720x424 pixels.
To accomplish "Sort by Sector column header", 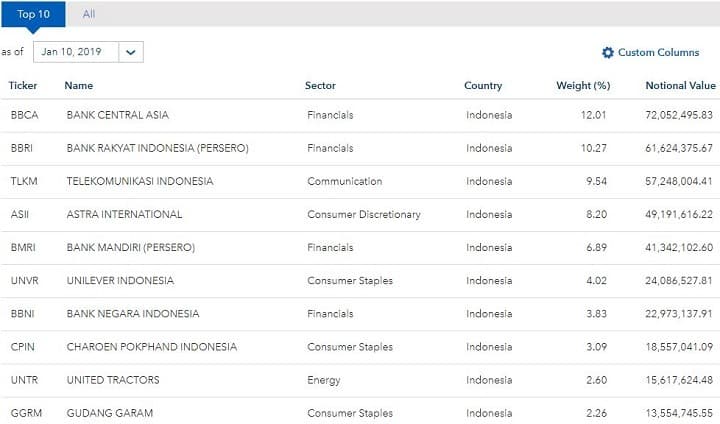I will point(320,86).
